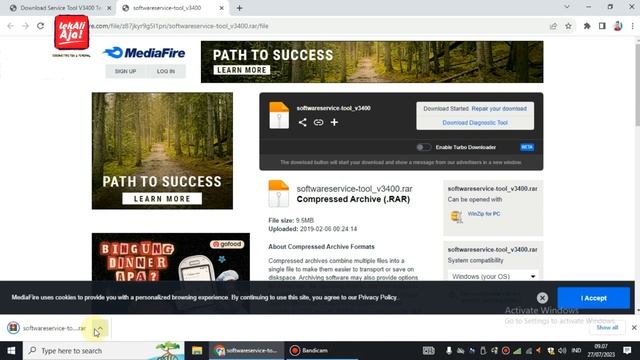Open Windows (your OS) compatibility dropdown

493,276
